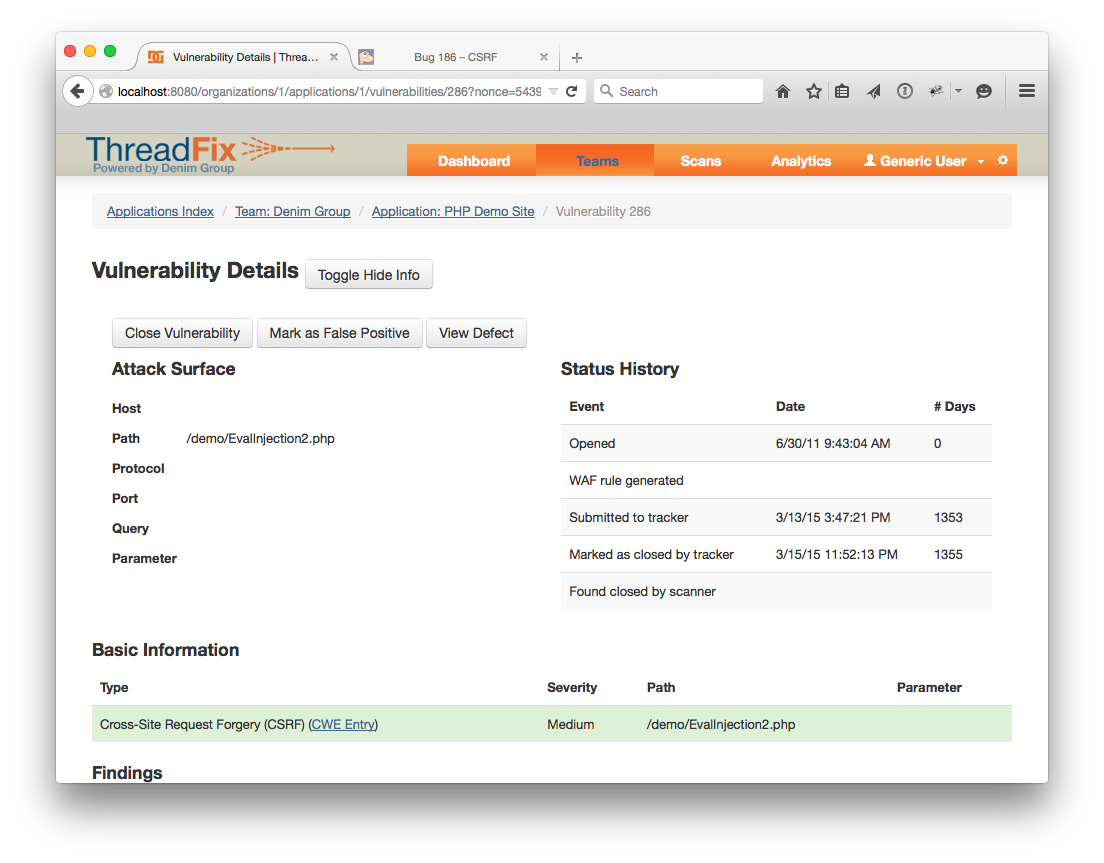Click the /demo/EvalInjection2.php attack surface path
Image resolution: width=1104 pixels, height=863 pixels.
pos(261,439)
